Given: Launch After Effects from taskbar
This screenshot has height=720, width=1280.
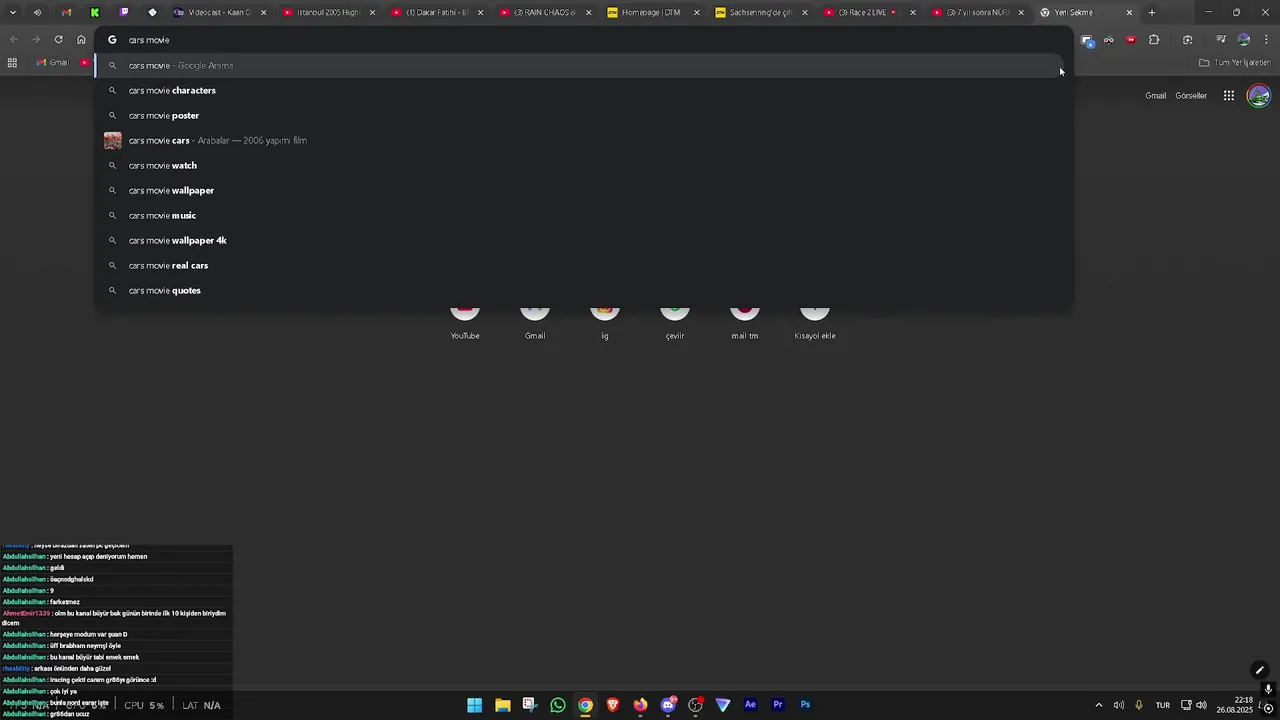Looking at the screenshot, I should pos(750,705).
